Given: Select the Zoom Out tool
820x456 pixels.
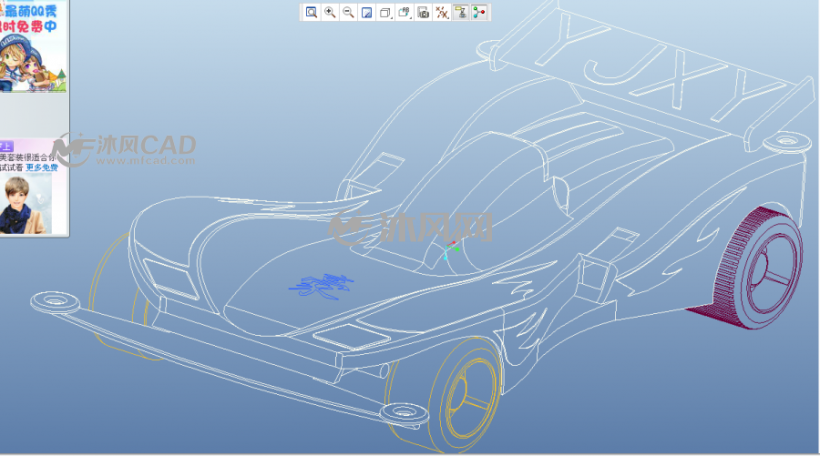Looking at the screenshot, I should coord(348,13).
